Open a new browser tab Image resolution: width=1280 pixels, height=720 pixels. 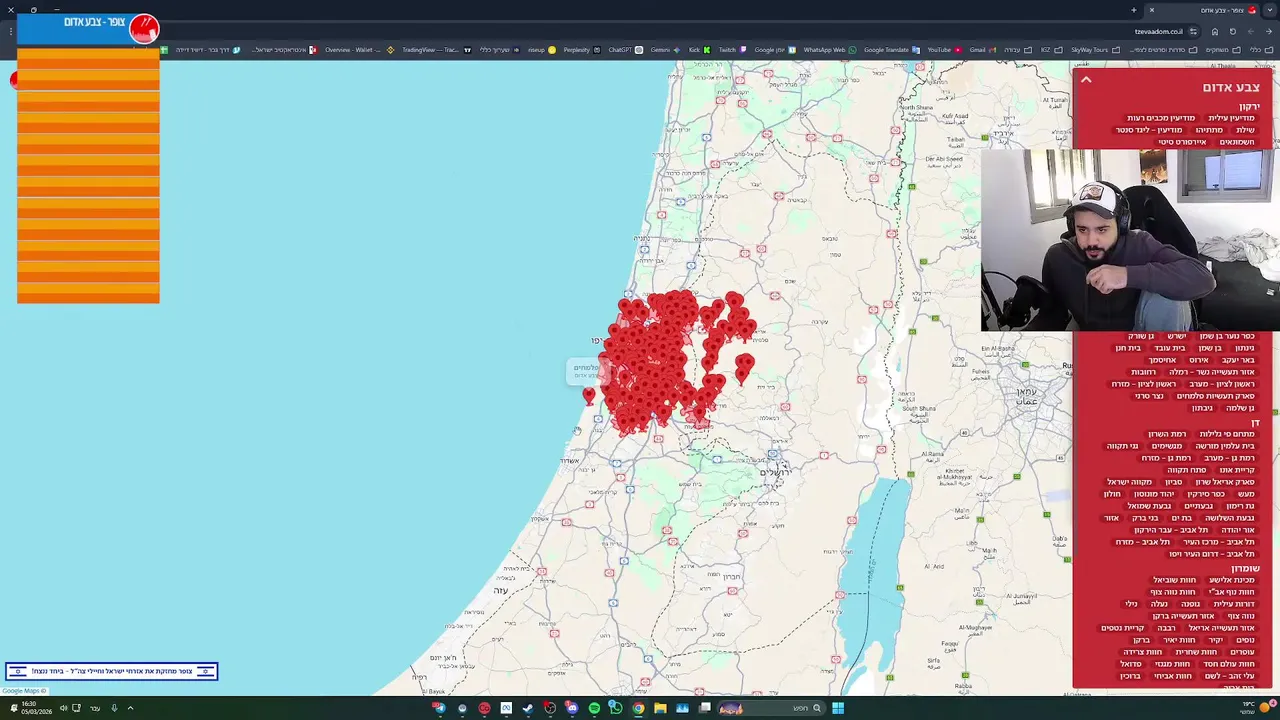coord(1134,10)
